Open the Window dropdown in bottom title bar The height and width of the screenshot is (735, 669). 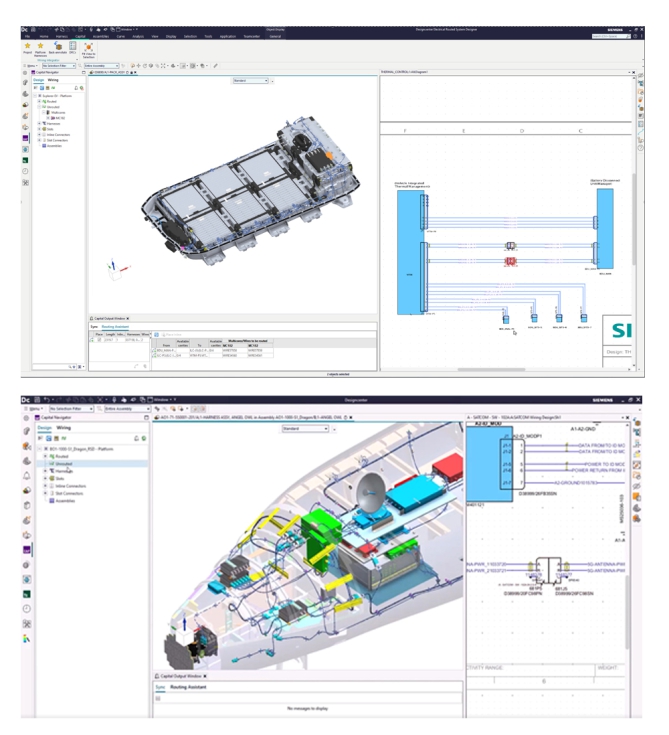pyautogui.click(x=164, y=400)
